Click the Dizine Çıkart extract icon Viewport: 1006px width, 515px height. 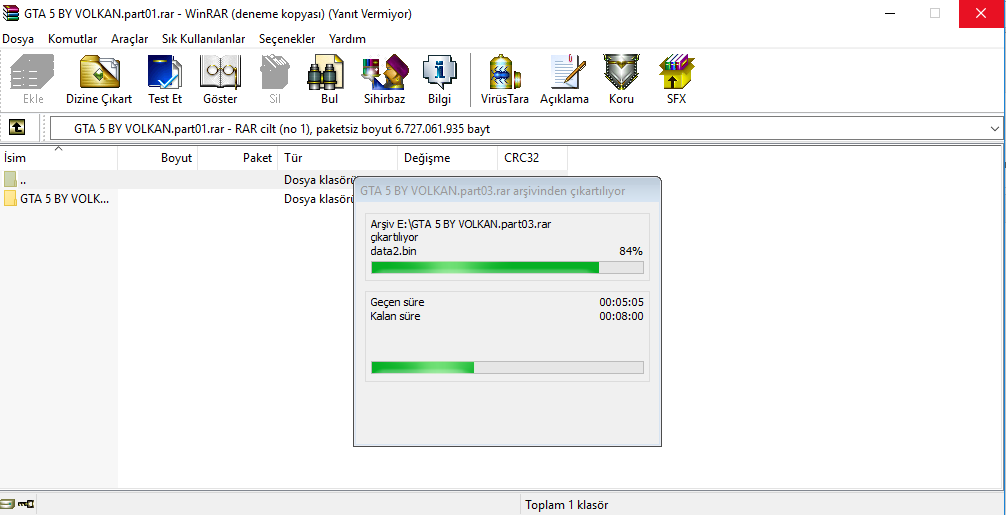[x=99, y=80]
